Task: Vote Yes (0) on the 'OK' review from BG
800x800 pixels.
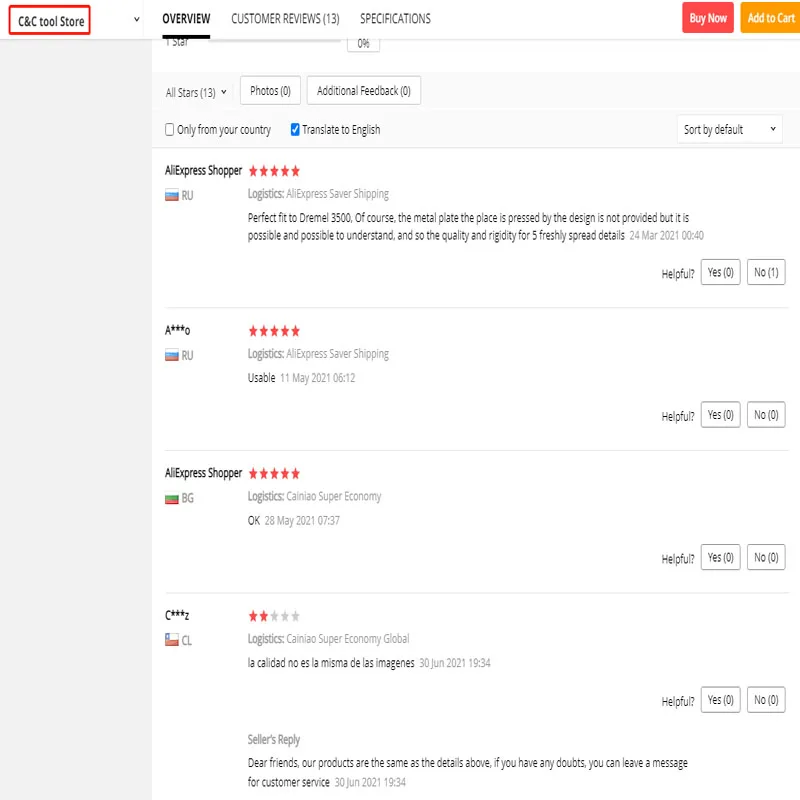Action: (x=720, y=557)
